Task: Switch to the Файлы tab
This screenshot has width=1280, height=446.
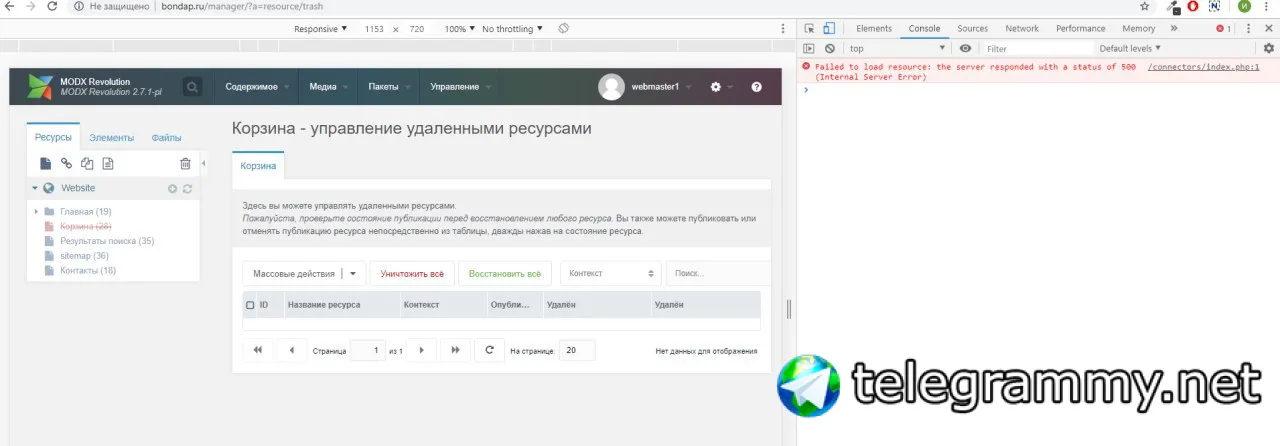Action: click(166, 138)
